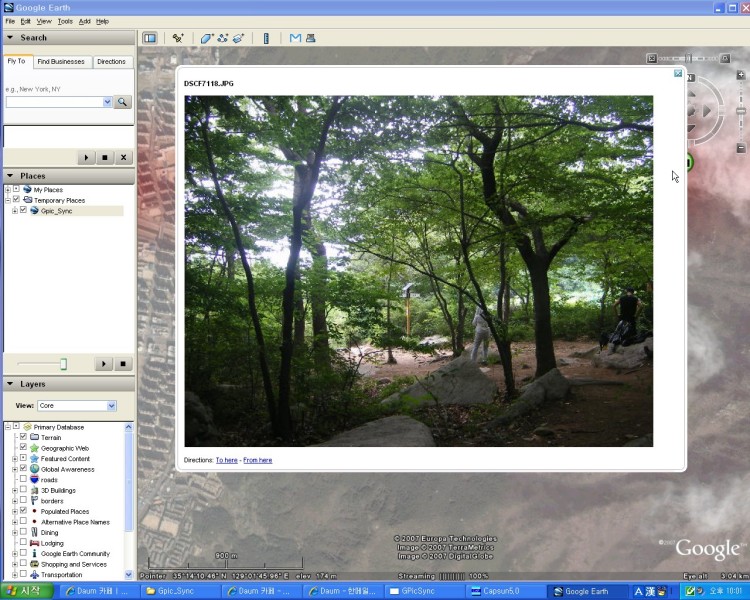The image size is (750, 600).
Task: Click the Geographic Web layer icon
Action: (x=34, y=448)
